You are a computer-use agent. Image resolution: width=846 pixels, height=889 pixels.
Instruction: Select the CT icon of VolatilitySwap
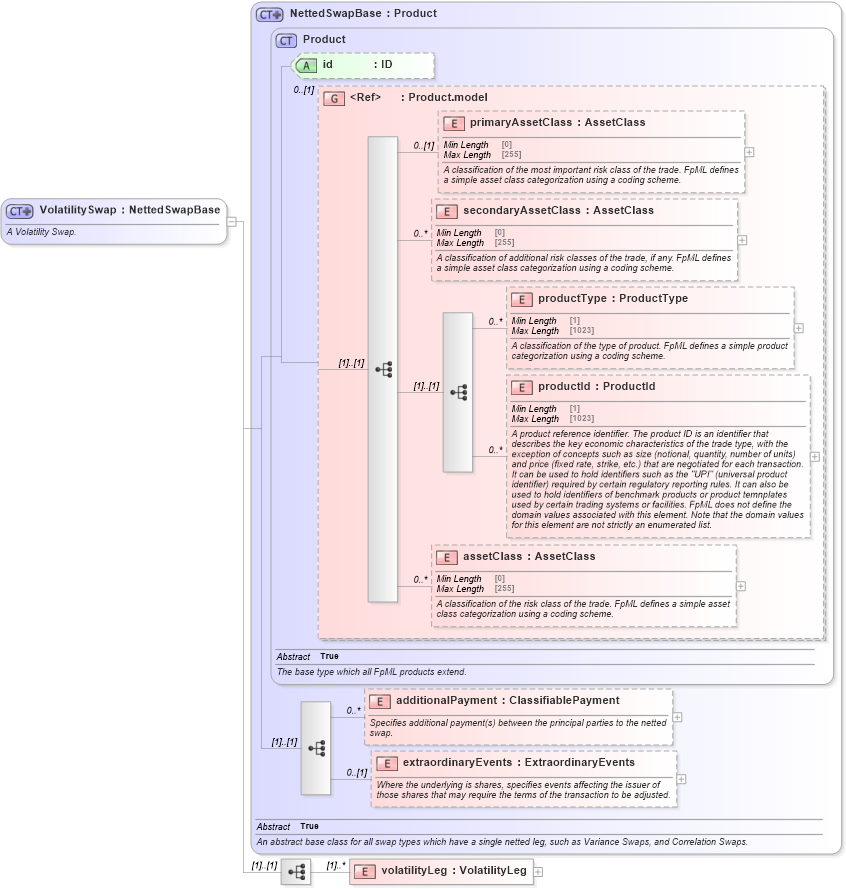click(18, 211)
